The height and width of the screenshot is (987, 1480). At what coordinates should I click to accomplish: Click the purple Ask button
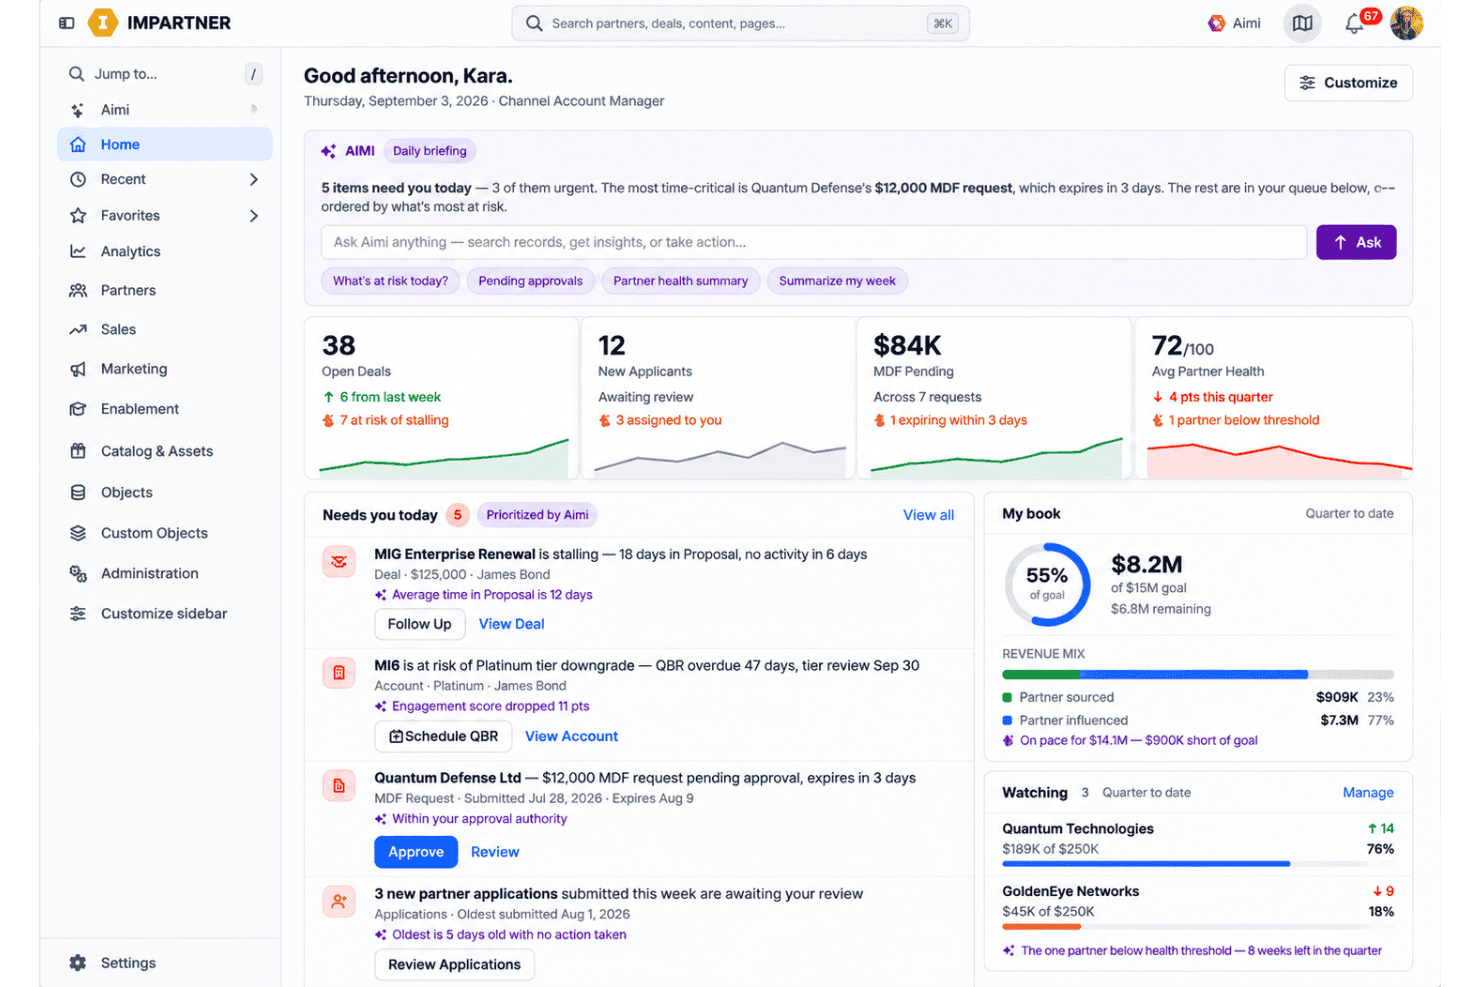[1356, 242]
